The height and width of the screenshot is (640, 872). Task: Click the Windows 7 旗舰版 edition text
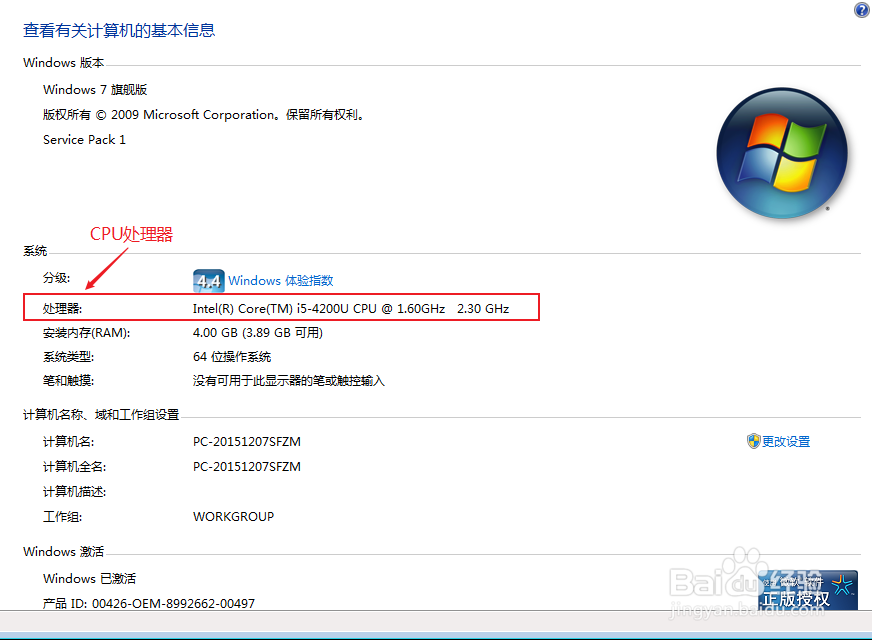pos(95,90)
